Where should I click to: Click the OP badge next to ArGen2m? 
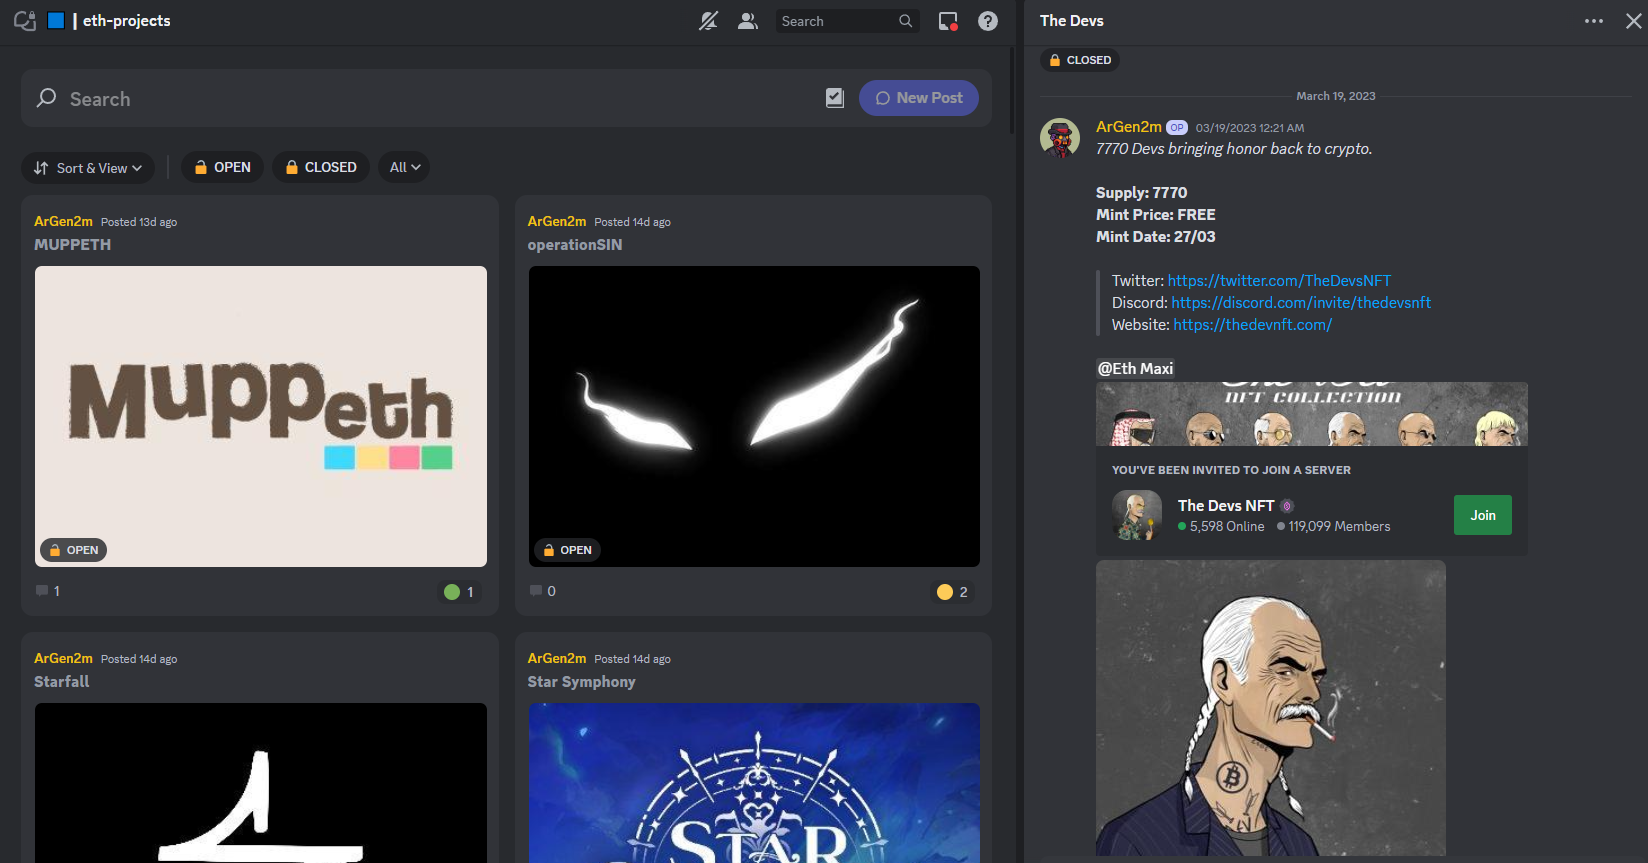[x=1177, y=128]
